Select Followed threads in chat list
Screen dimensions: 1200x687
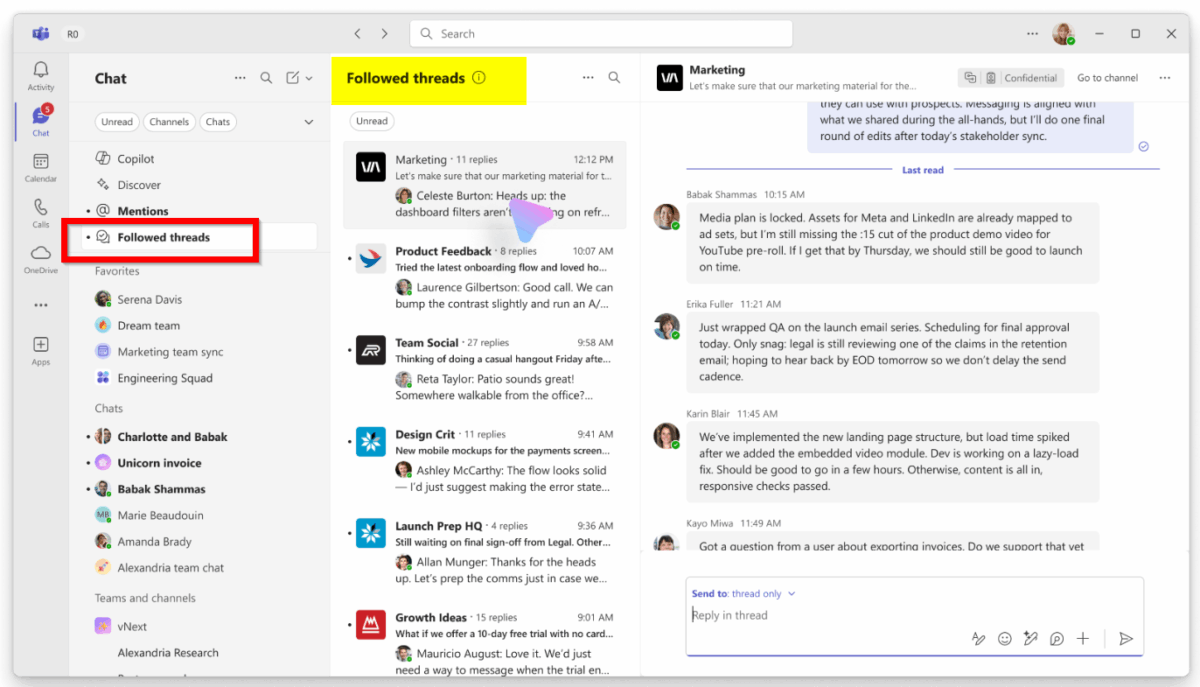click(163, 237)
